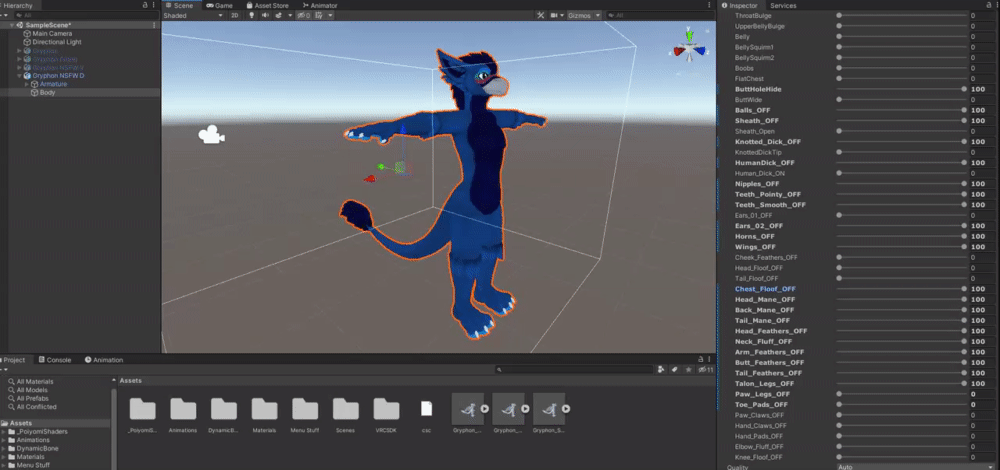Select the Body object in Hierarchy
The image size is (1000, 470).
point(47,92)
